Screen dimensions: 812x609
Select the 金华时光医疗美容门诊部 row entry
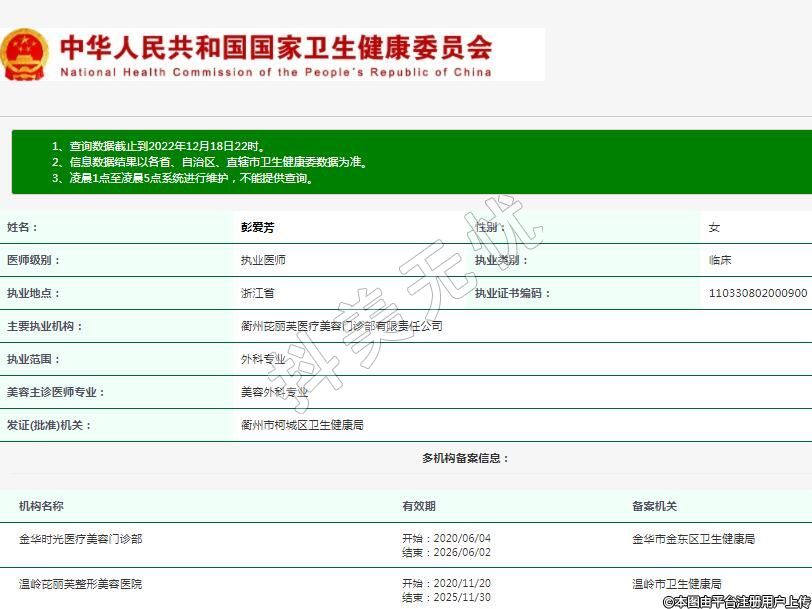(80, 538)
